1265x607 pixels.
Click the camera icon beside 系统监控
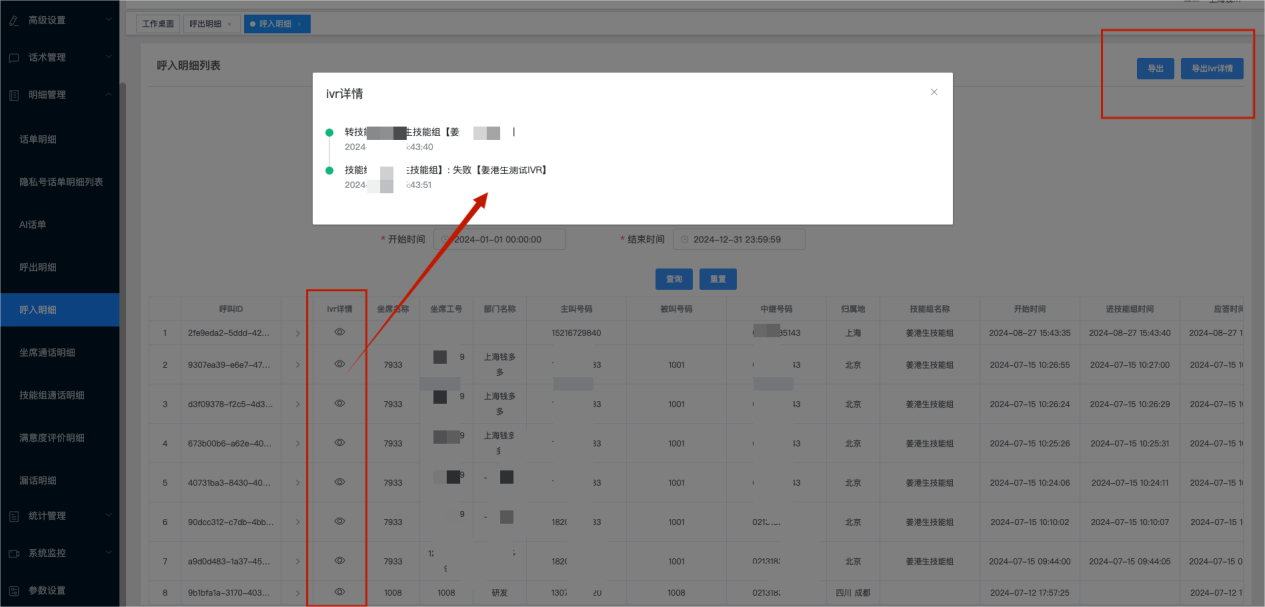[x=14, y=553]
